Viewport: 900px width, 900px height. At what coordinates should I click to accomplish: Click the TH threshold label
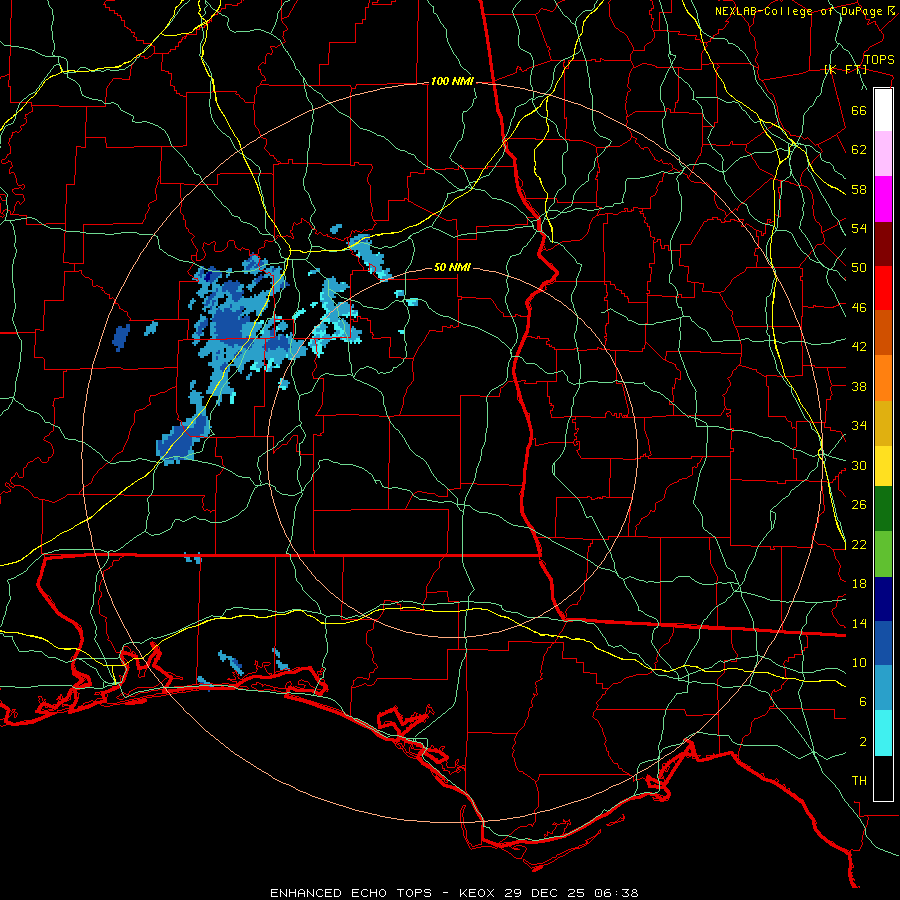(x=859, y=781)
